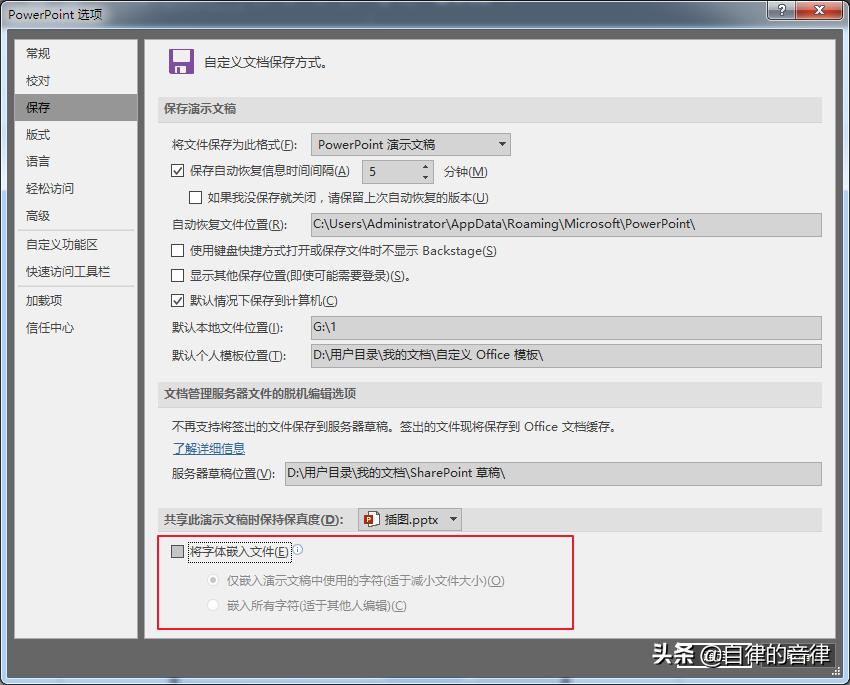The image size is (850, 685).
Task: Increase the auto-recover minutes spinner
Action: coord(426,166)
